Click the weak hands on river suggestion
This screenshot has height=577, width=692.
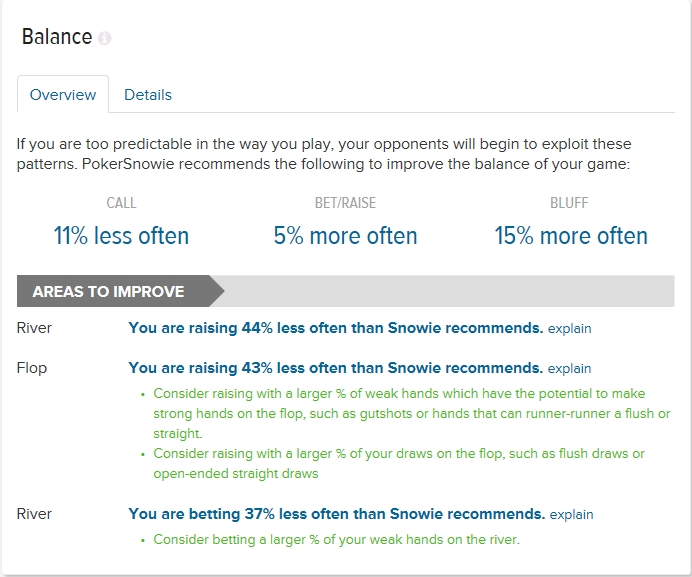coord(336,539)
